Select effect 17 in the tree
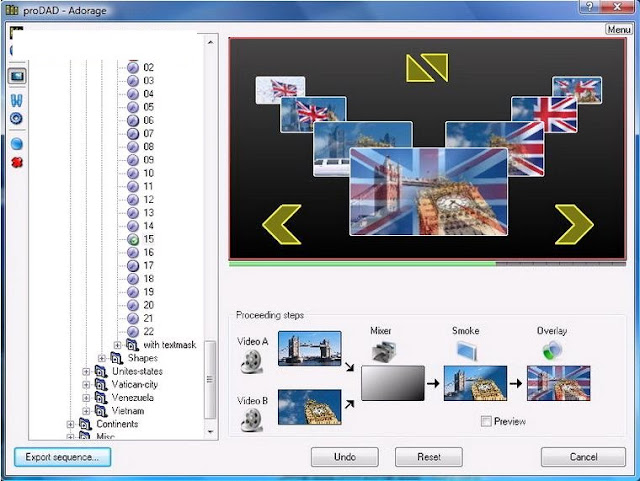Image resolution: width=640 pixels, height=481 pixels. [x=141, y=265]
